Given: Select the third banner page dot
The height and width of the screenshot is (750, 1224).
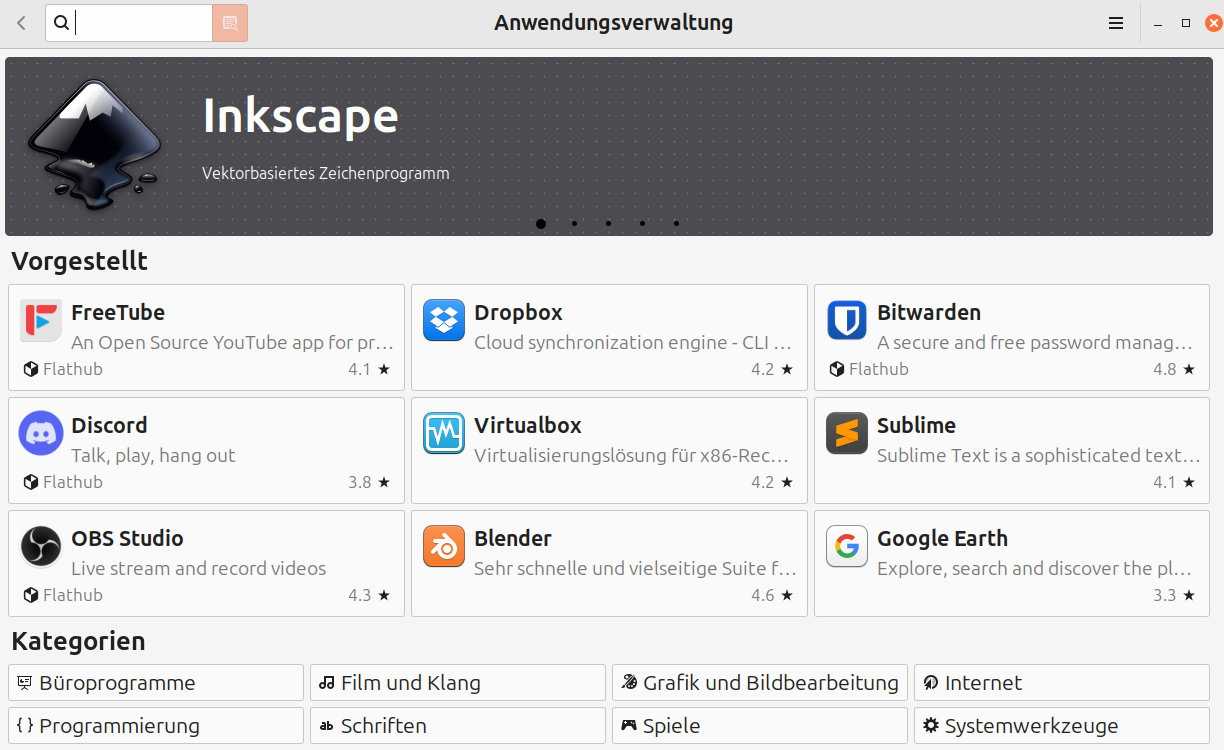Looking at the screenshot, I should click(x=608, y=224).
